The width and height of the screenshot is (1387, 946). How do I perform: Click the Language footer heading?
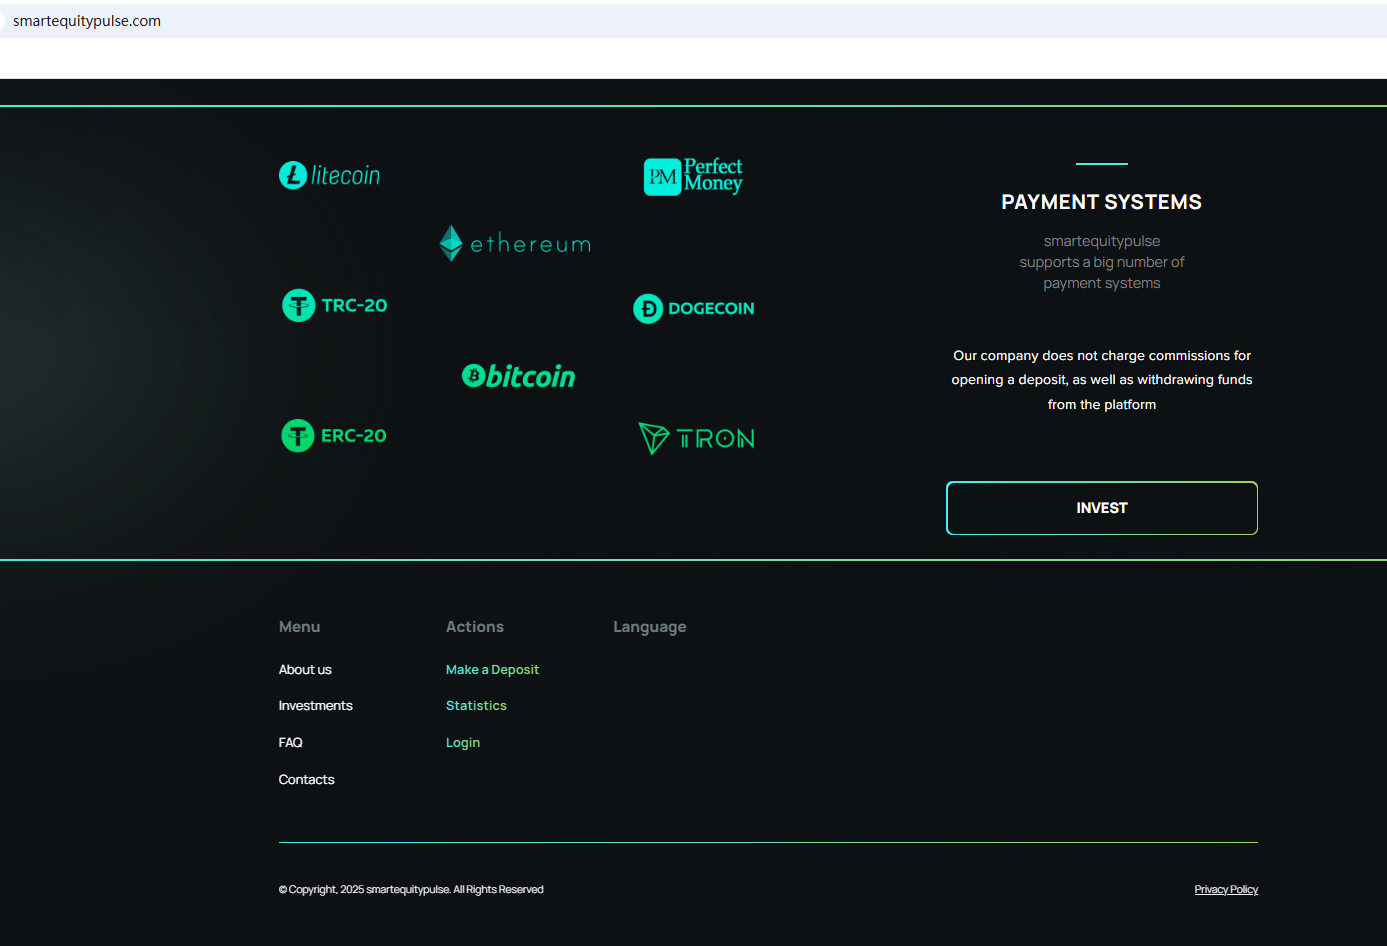649,627
